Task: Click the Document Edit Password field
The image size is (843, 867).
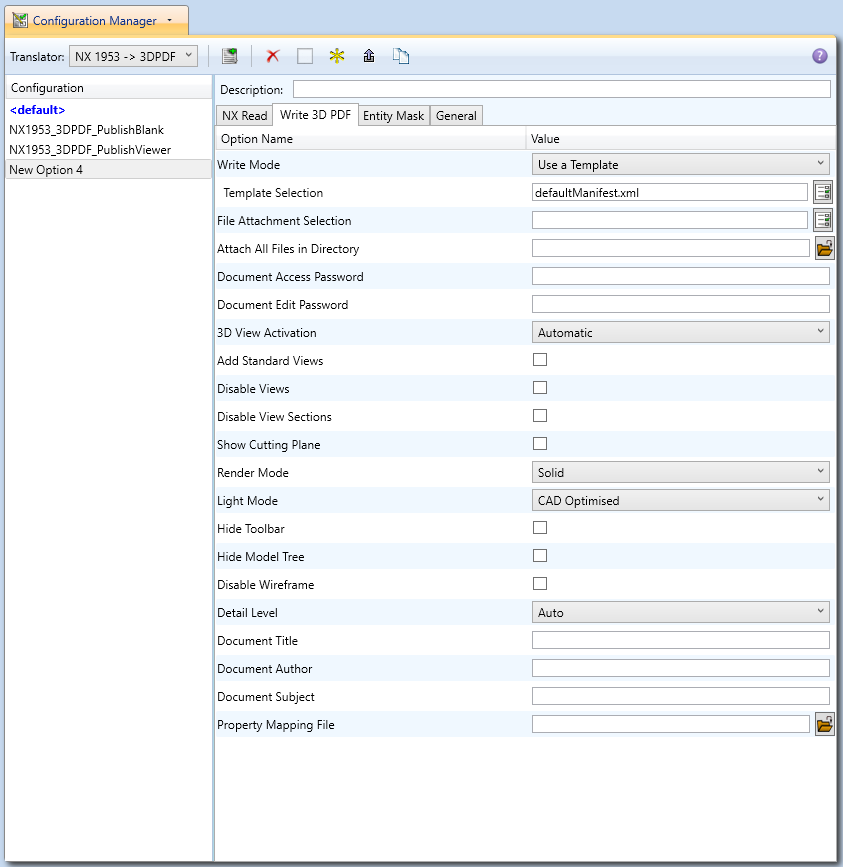Action: (680, 304)
